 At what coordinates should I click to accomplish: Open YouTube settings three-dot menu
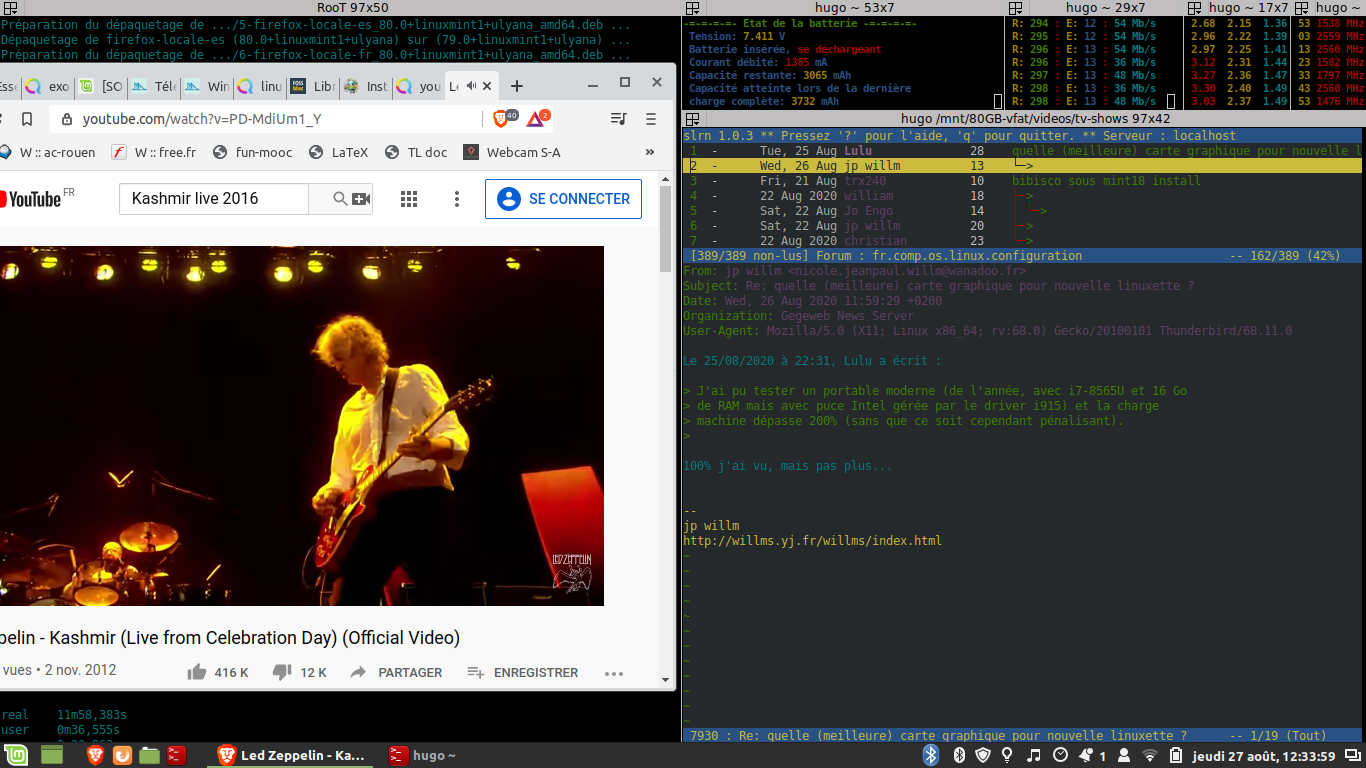457,199
